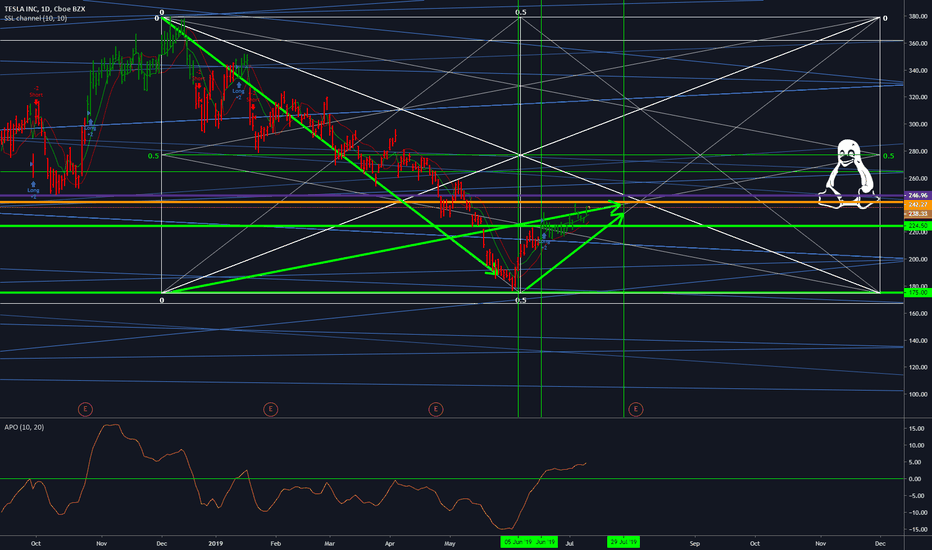Click the 2019 label on the time axis
Viewport: 932px width, 550px height.
point(216,543)
